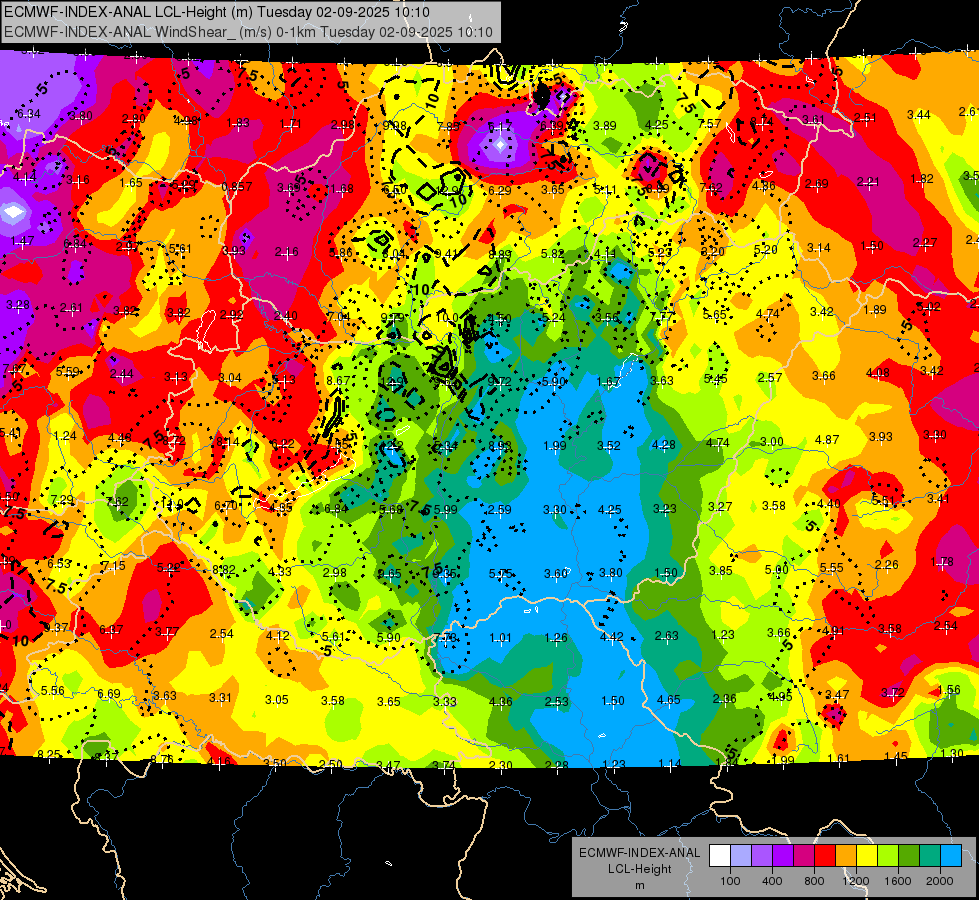The width and height of the screenshot is (979, 900).
Task: Click the wind shear value 8.82
Action: coord(224,569)
